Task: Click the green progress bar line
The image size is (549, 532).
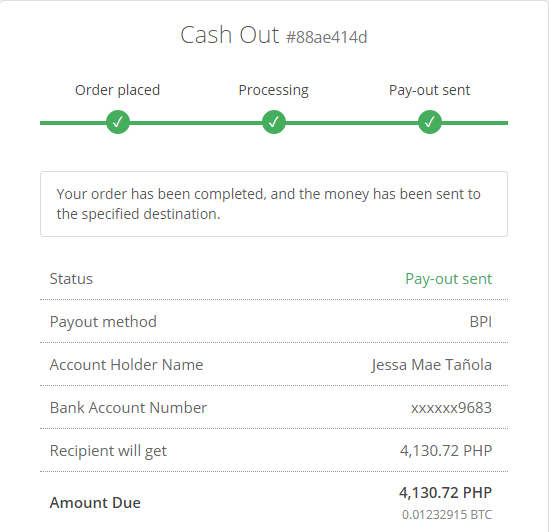Action: pyautogui.click(x=274, y=123)
